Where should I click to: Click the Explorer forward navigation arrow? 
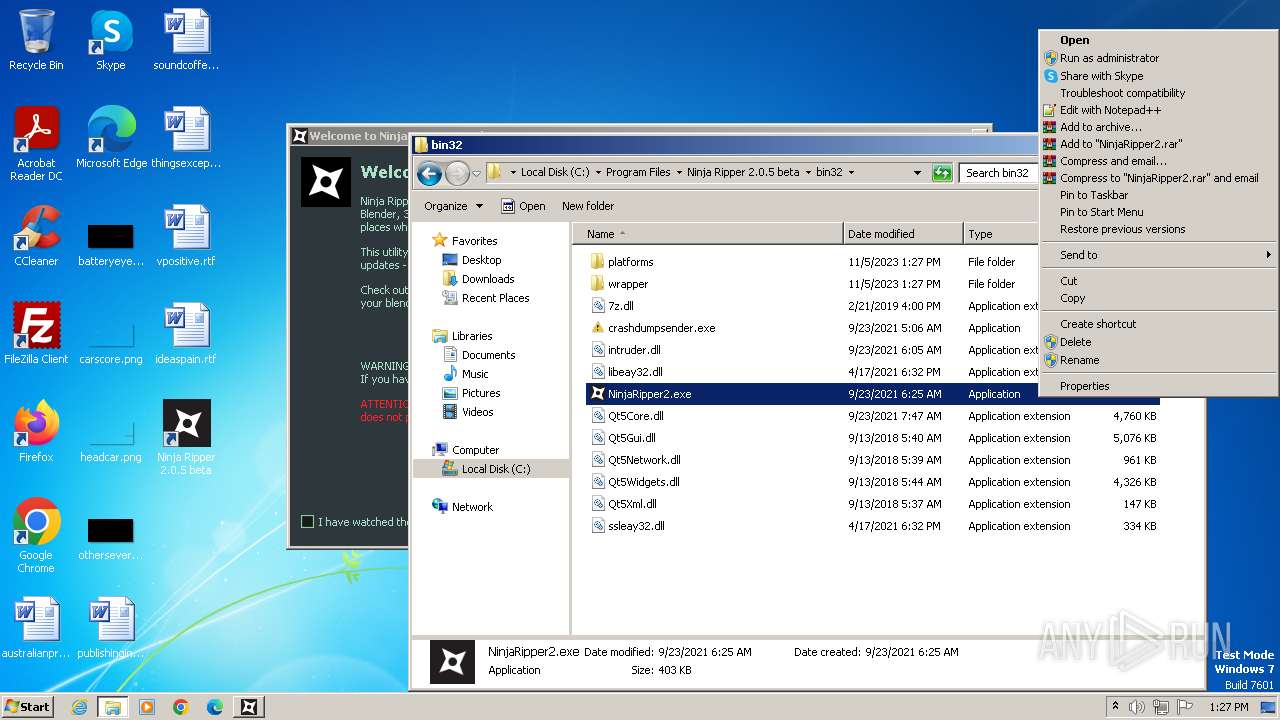tap(457, 173)
